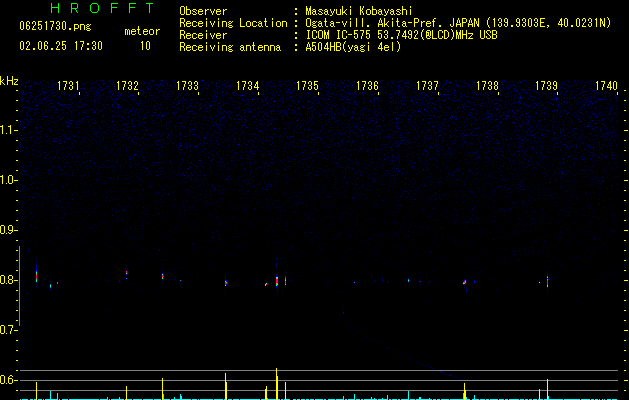Image resolution: width=629 pixels, height=400 pixels.
Task: Click the meteor echo between 1737 and 1738
Action: 465,282
